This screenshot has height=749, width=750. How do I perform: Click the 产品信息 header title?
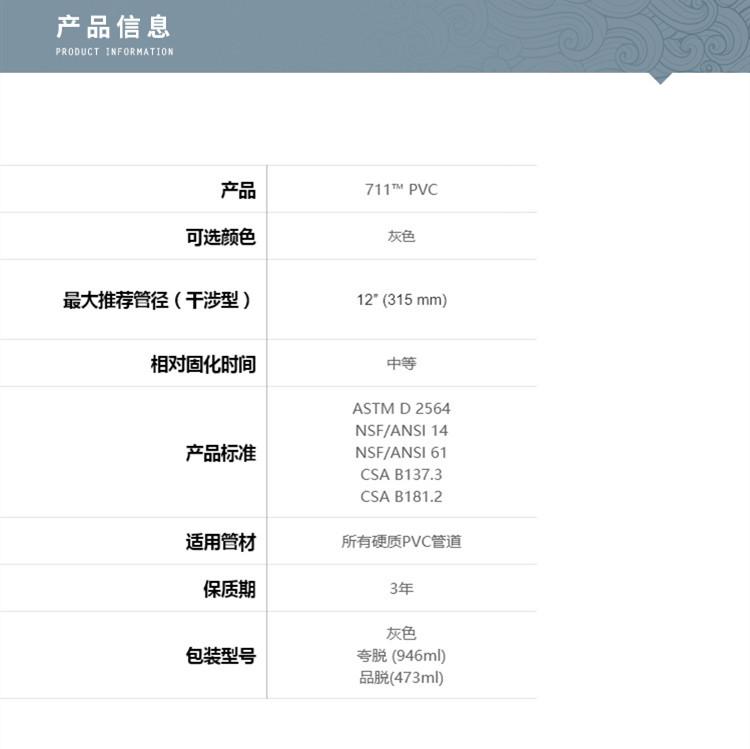113,26
